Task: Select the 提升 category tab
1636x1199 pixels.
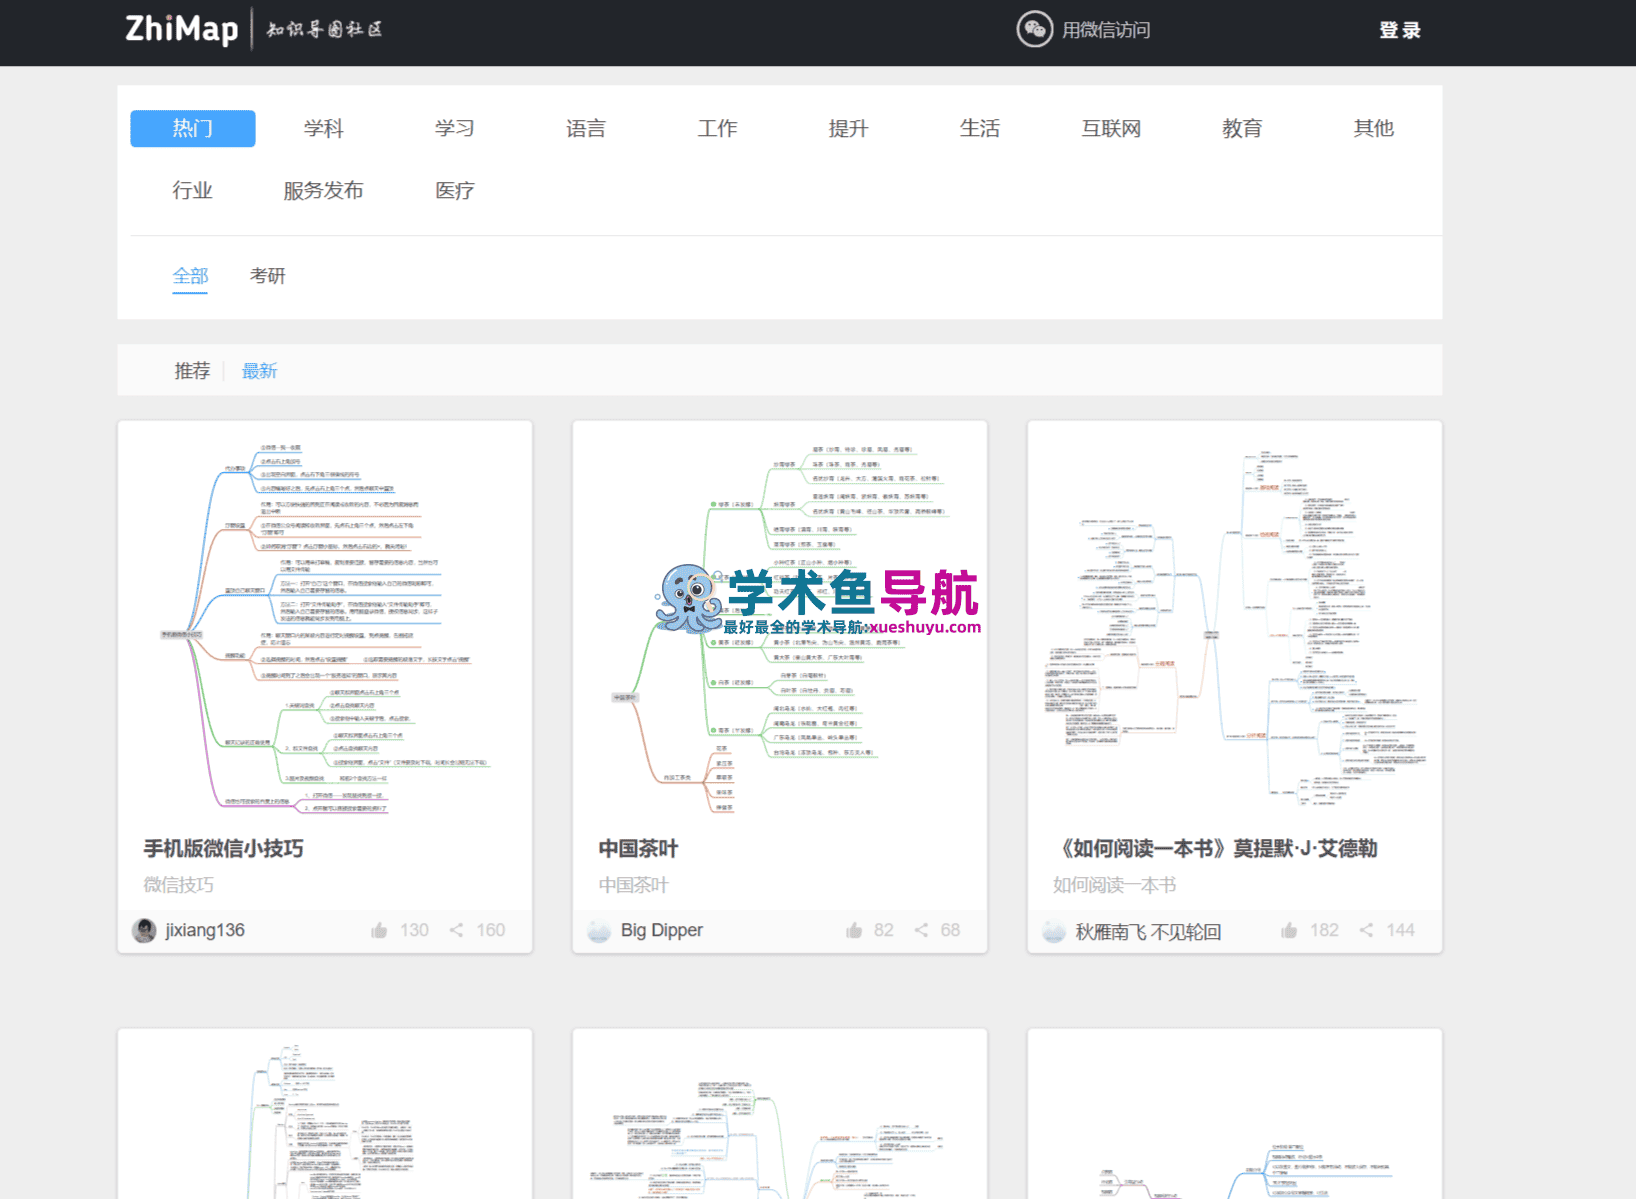Action: click(x=848, y=128)
